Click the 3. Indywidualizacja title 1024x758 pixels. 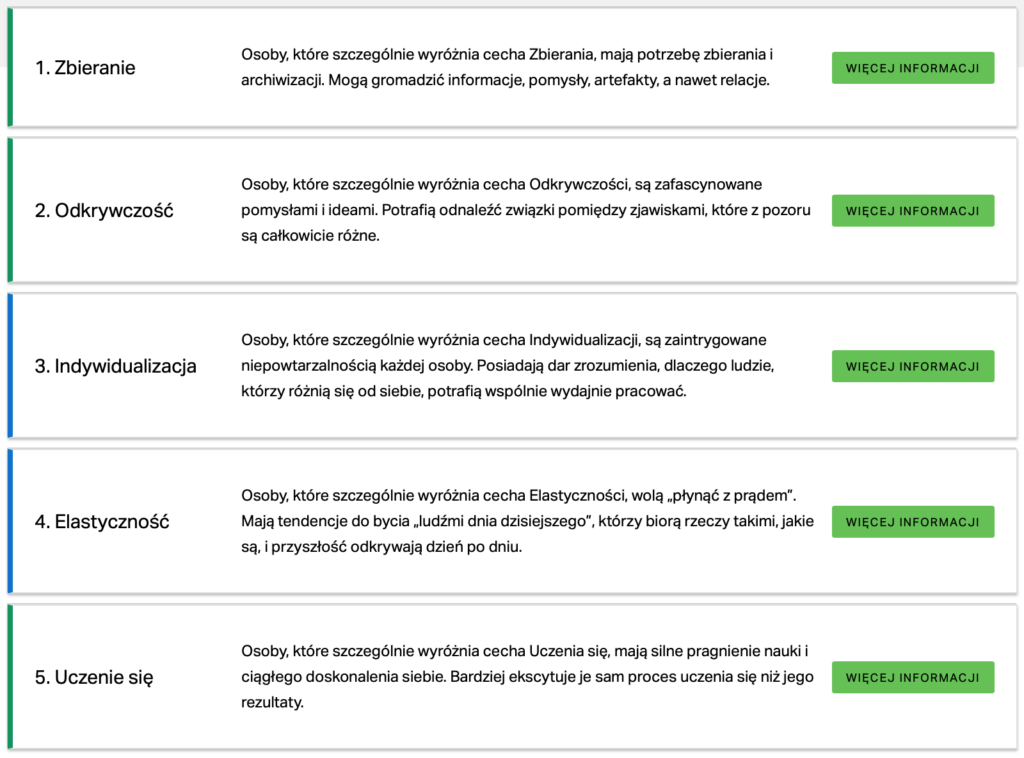click(x=116, y=366)
